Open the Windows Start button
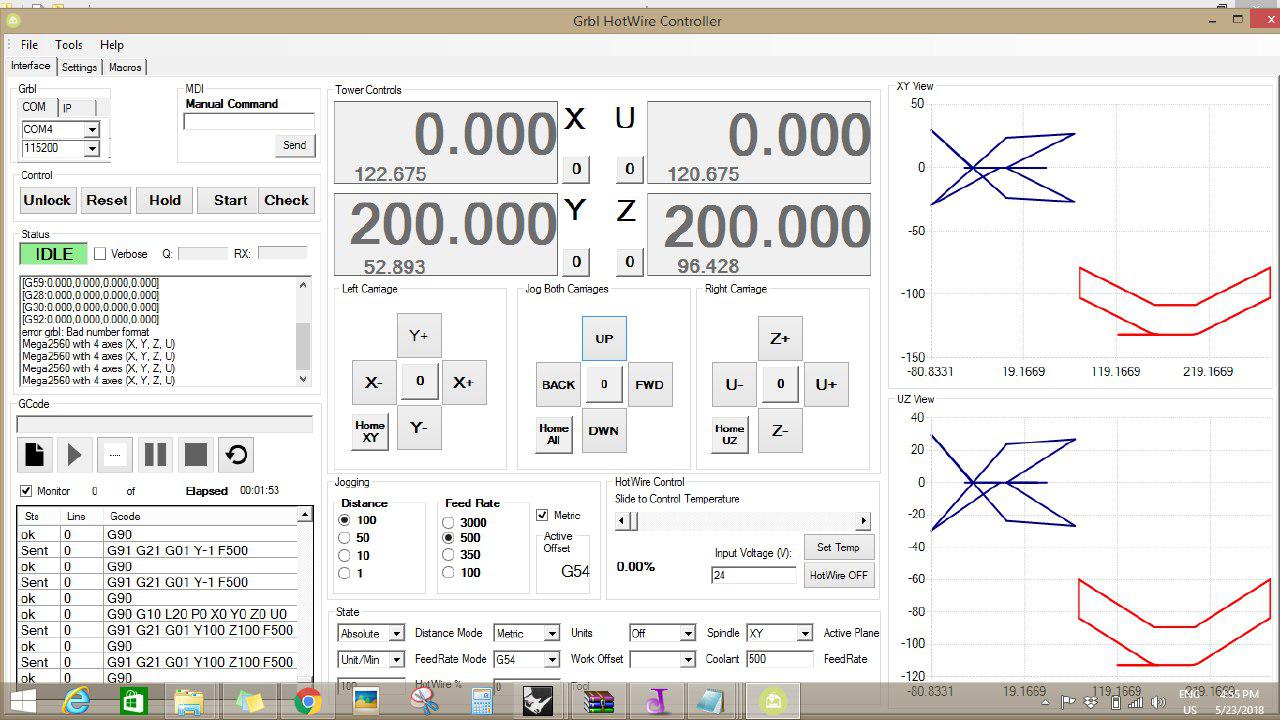 23,702
